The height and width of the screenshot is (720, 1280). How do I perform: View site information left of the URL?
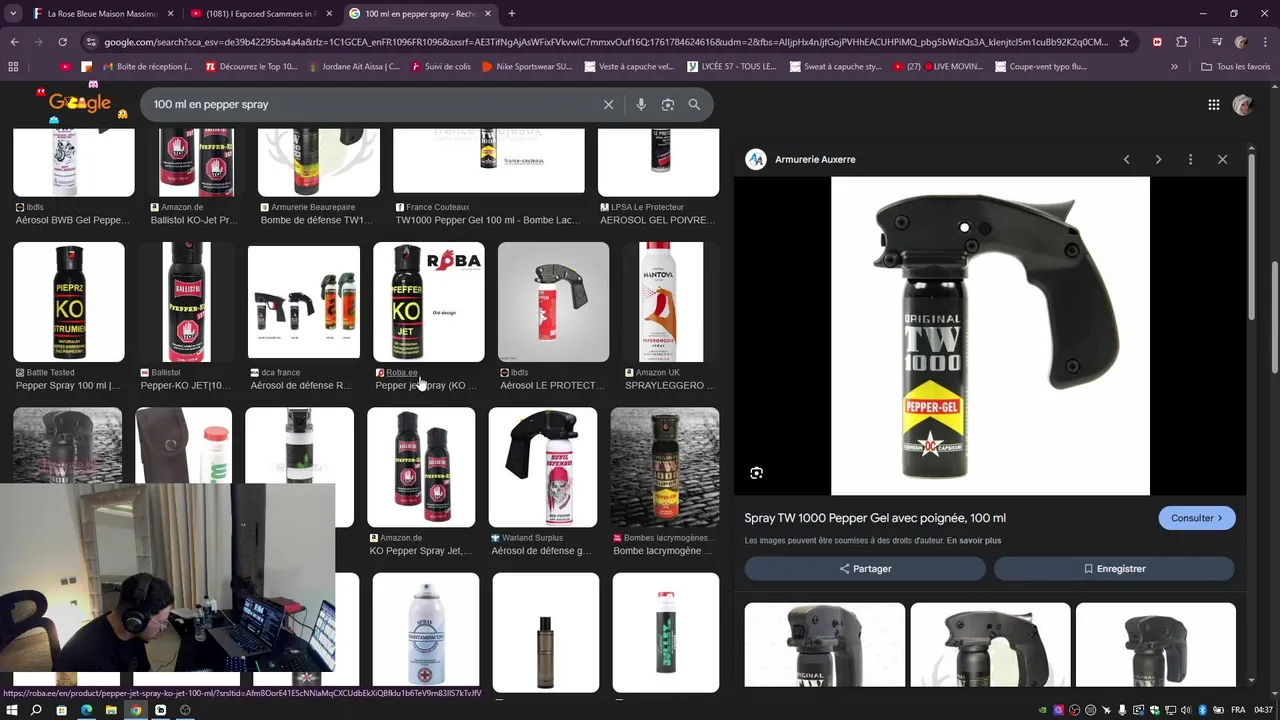91,42
